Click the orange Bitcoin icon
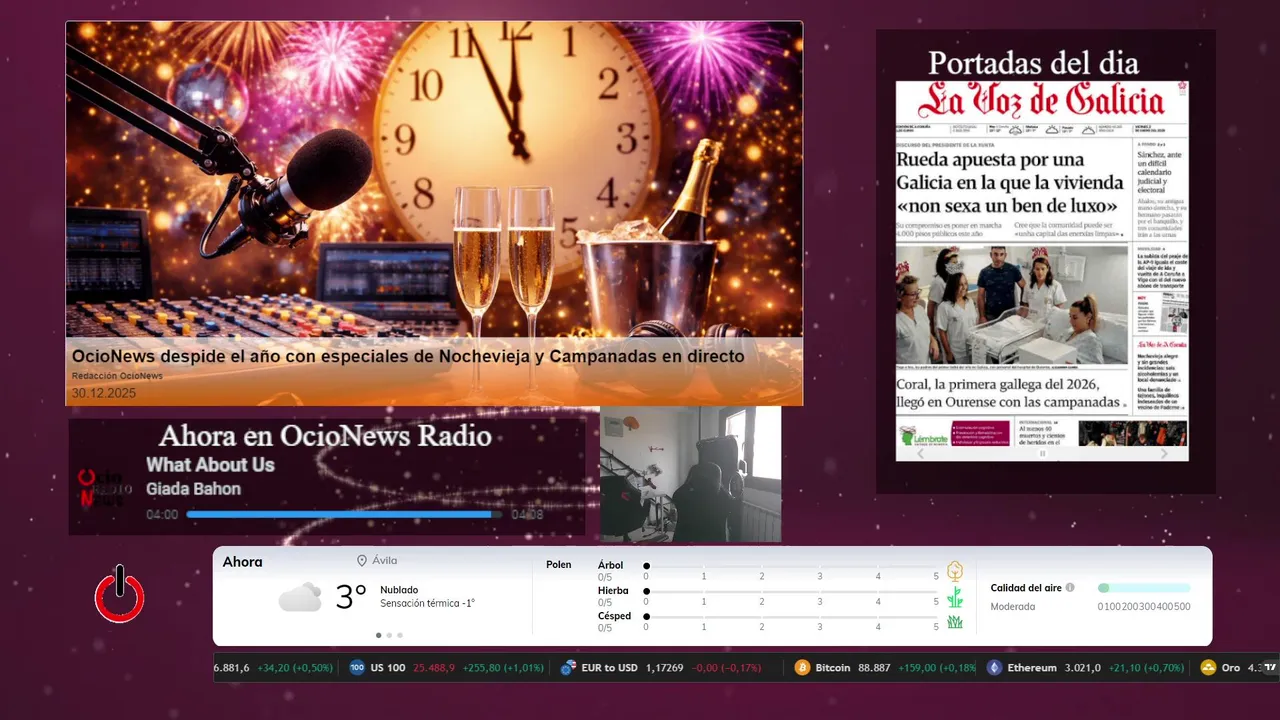Screen dimensions: 1280x720 tap(802, 668)
